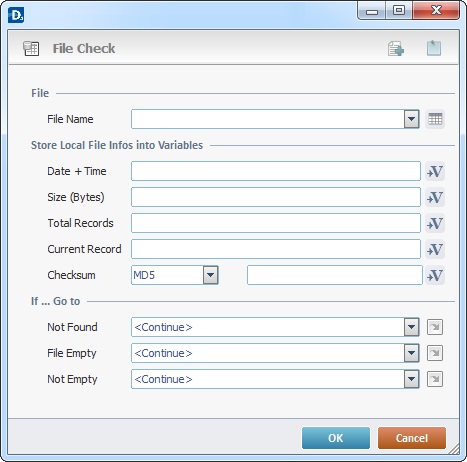Focus the Total Records input field

[x=276, y=223]
